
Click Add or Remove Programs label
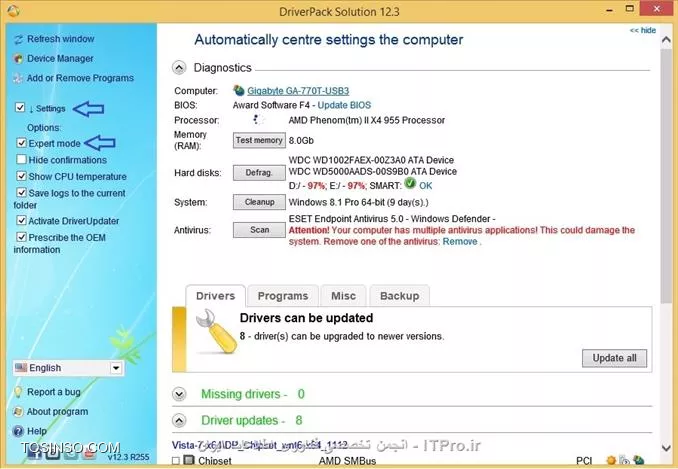coord(80,78)
